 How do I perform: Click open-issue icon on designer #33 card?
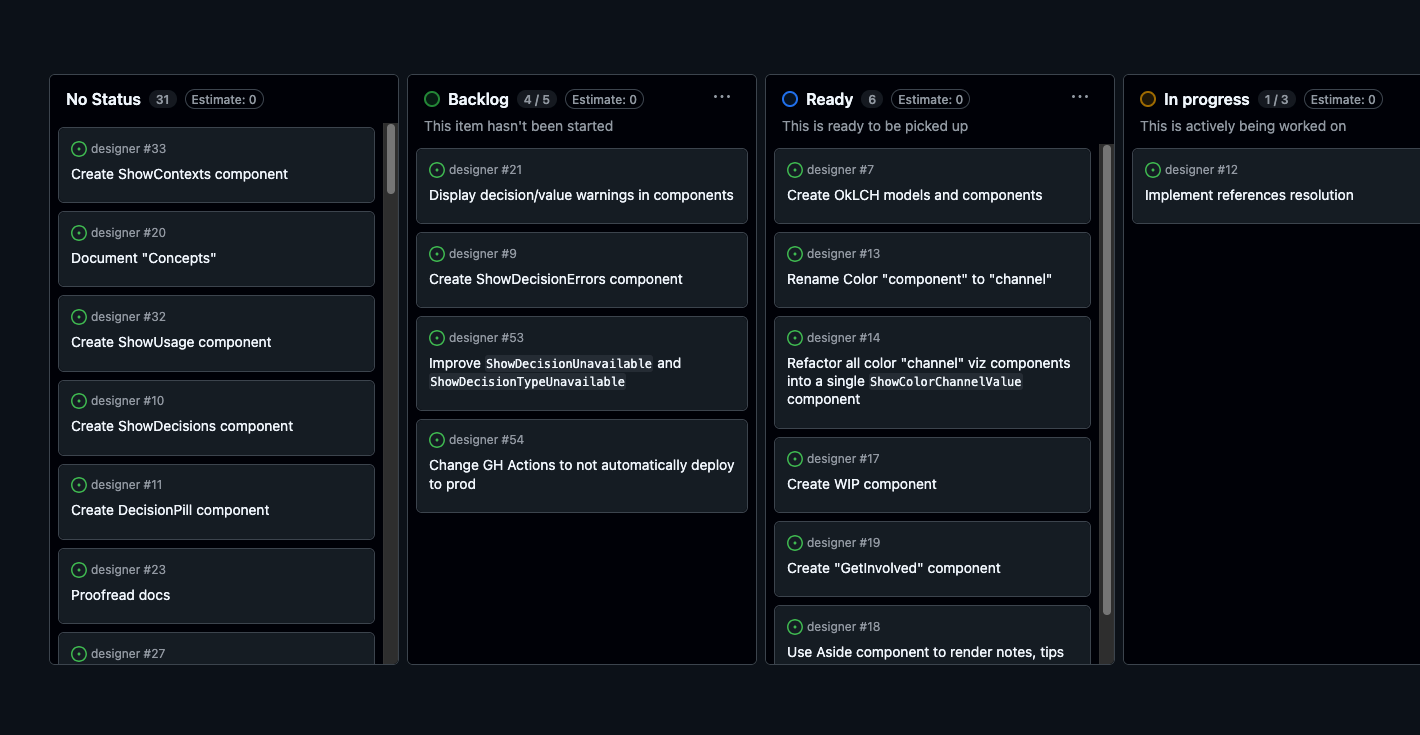coord(79,149)
